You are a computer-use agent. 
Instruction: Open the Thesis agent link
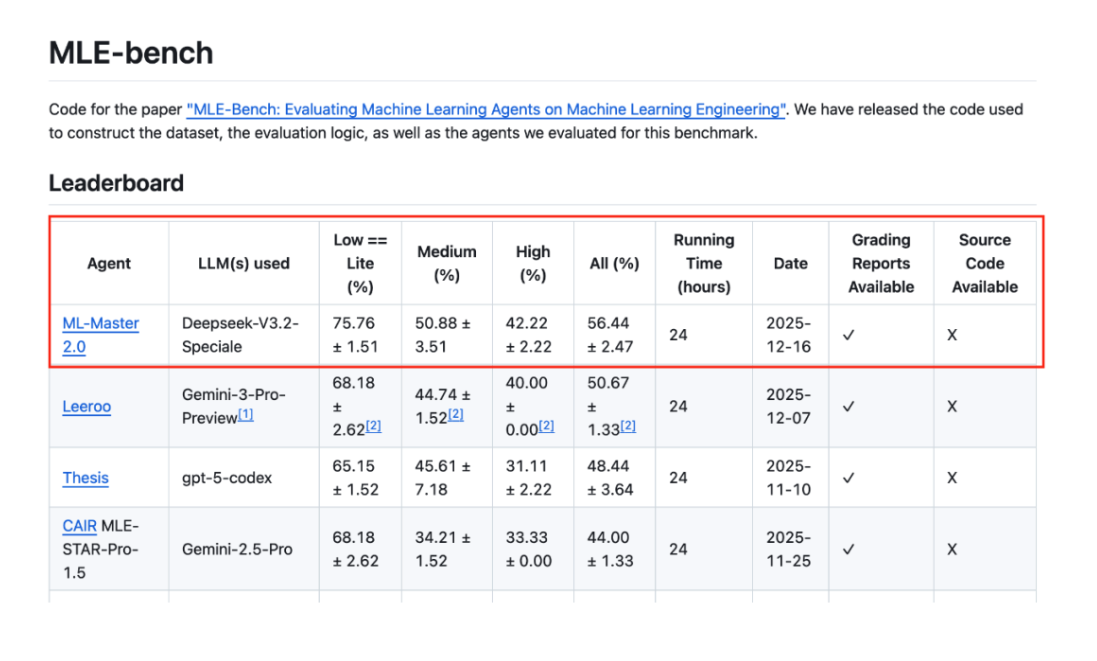click(x=85, y=477)
